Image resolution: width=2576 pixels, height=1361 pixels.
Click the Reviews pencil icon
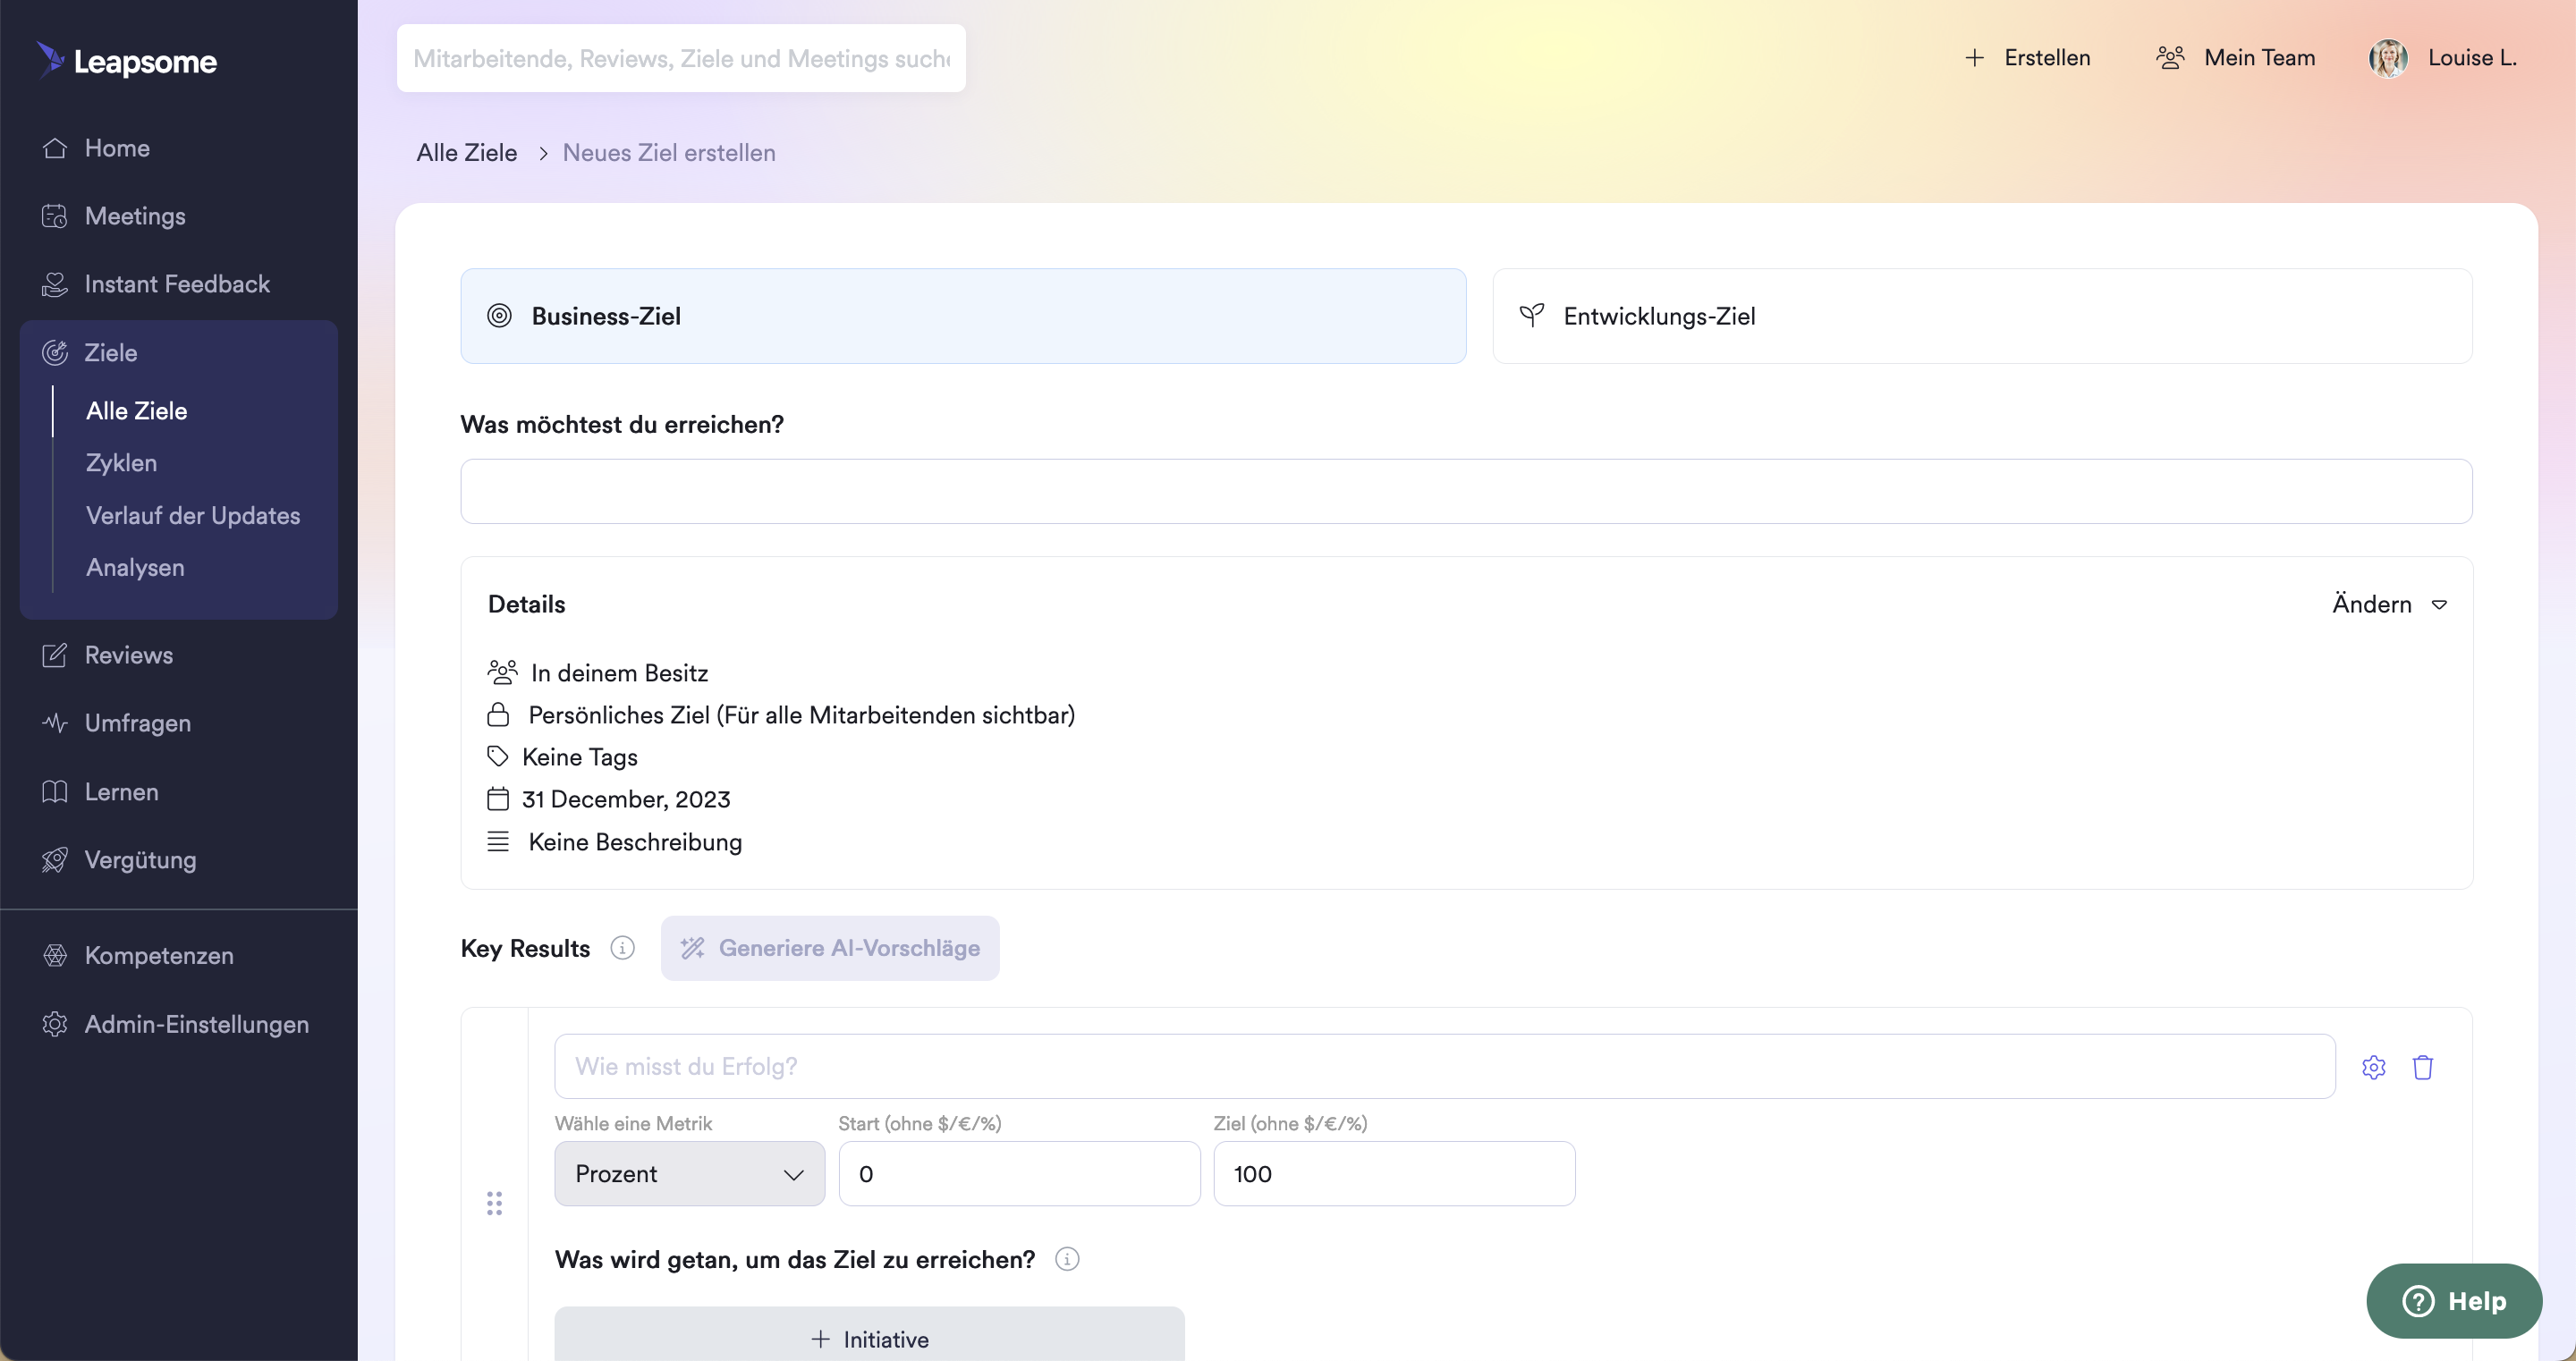55,655
